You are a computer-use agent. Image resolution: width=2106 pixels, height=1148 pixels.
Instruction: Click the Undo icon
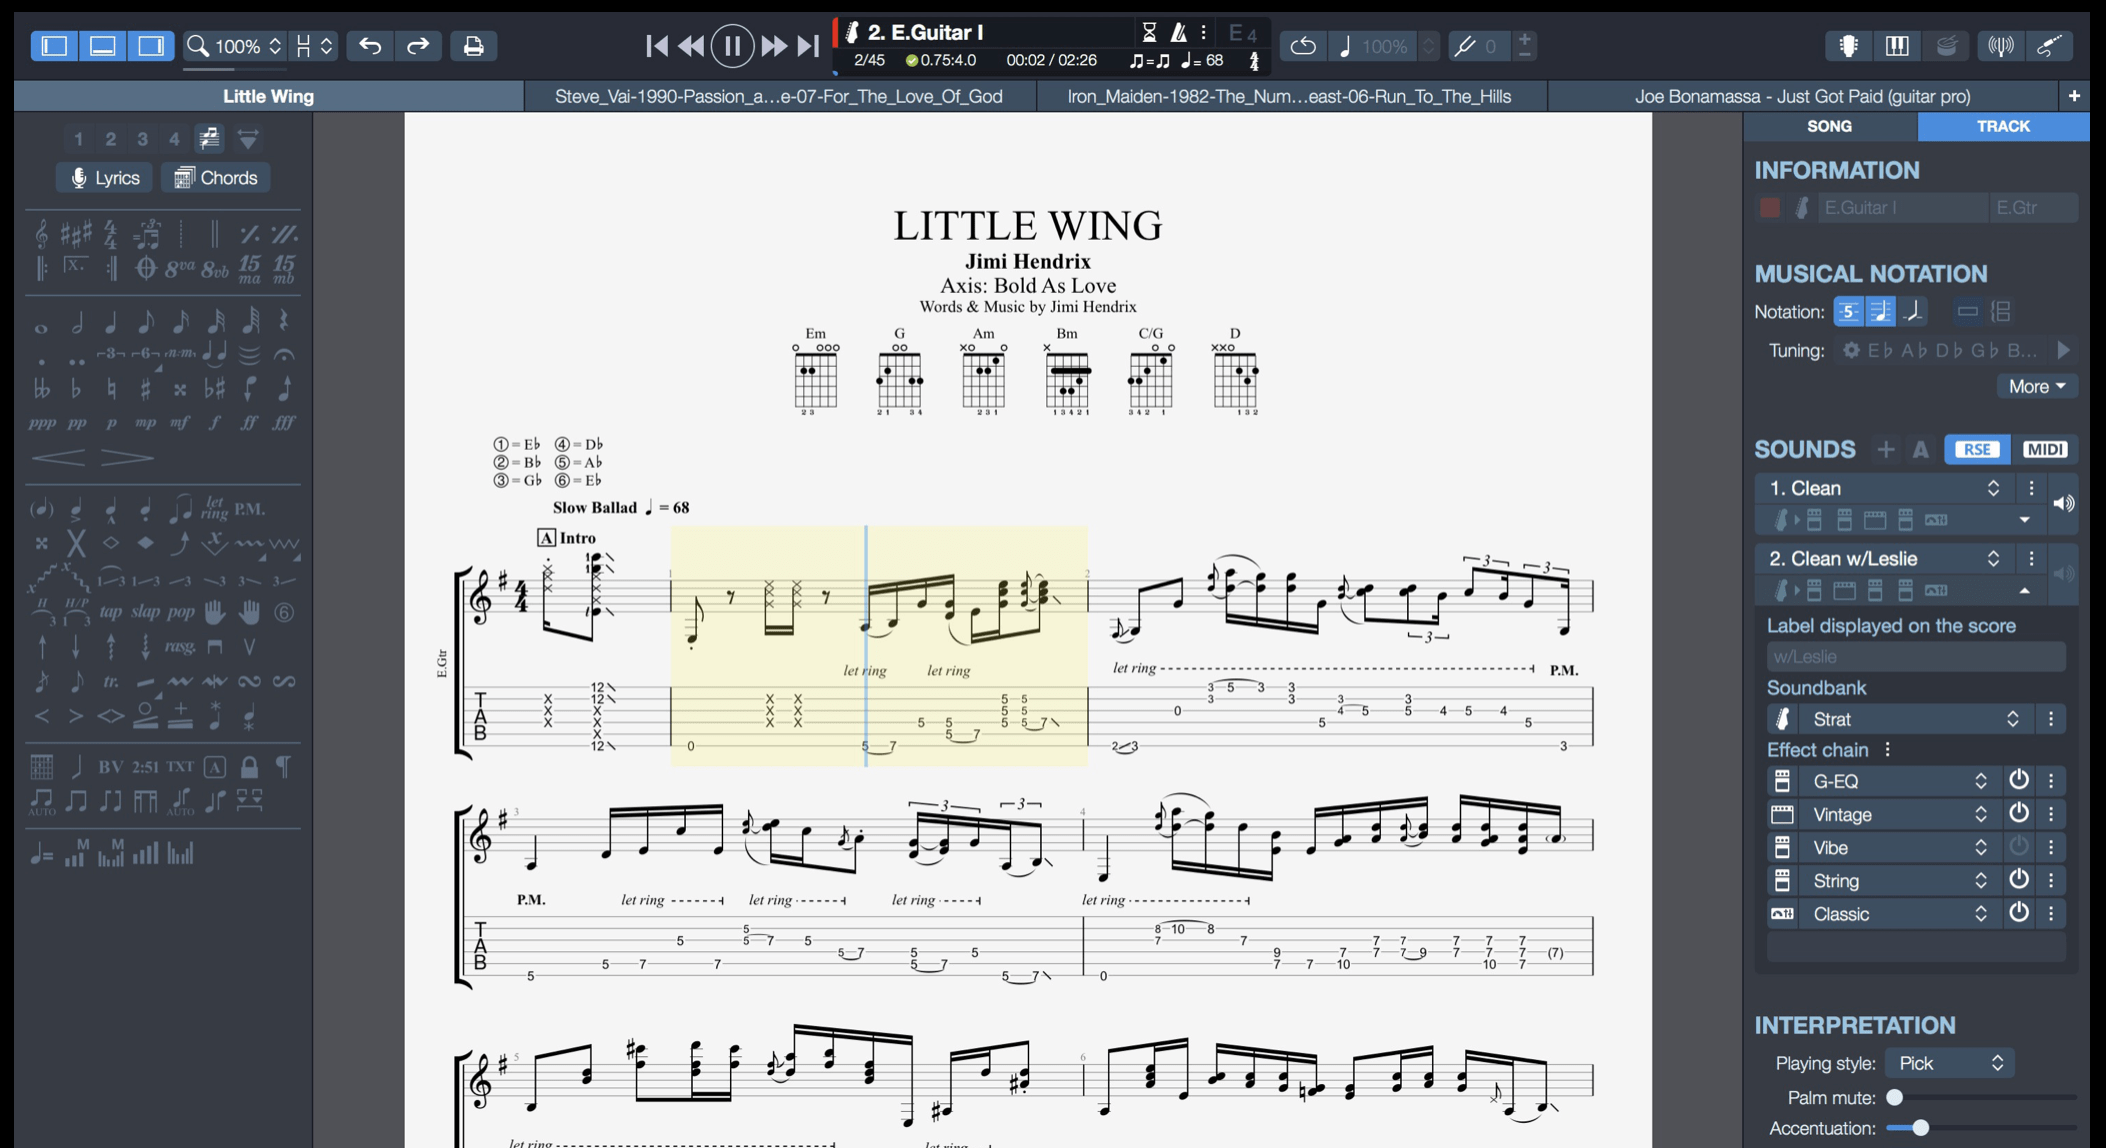tap(369, 45)
